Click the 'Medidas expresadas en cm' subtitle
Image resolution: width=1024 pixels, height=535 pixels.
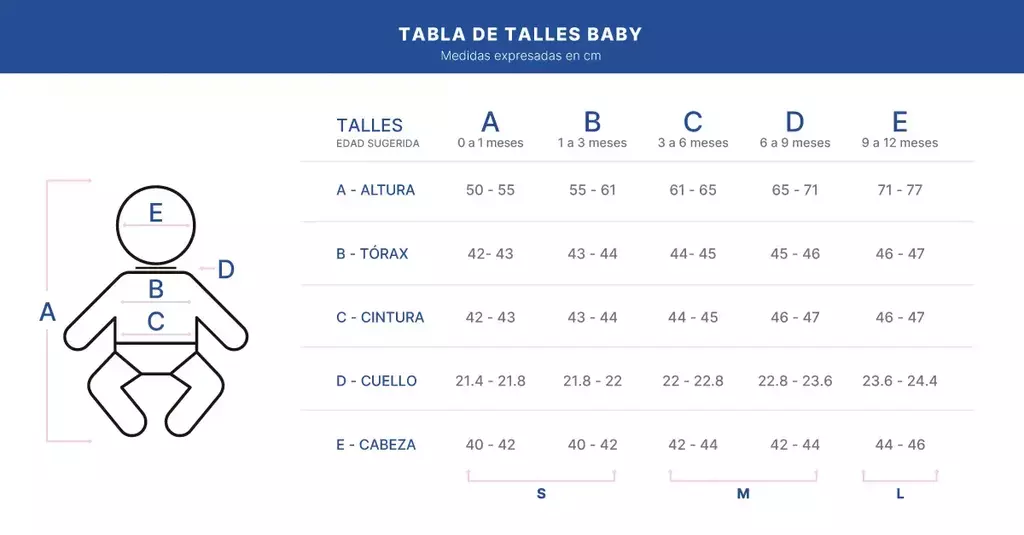[x=520, y=56]
